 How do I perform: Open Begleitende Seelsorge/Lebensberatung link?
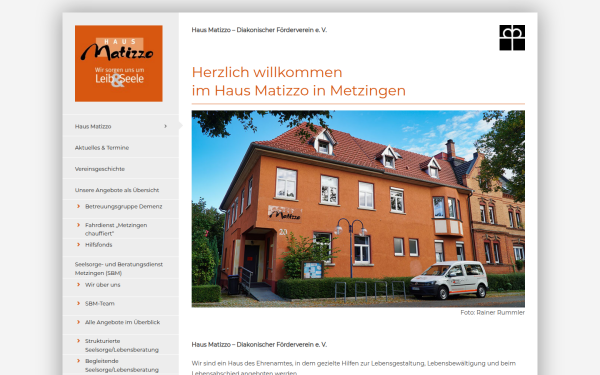coord(122,365)
